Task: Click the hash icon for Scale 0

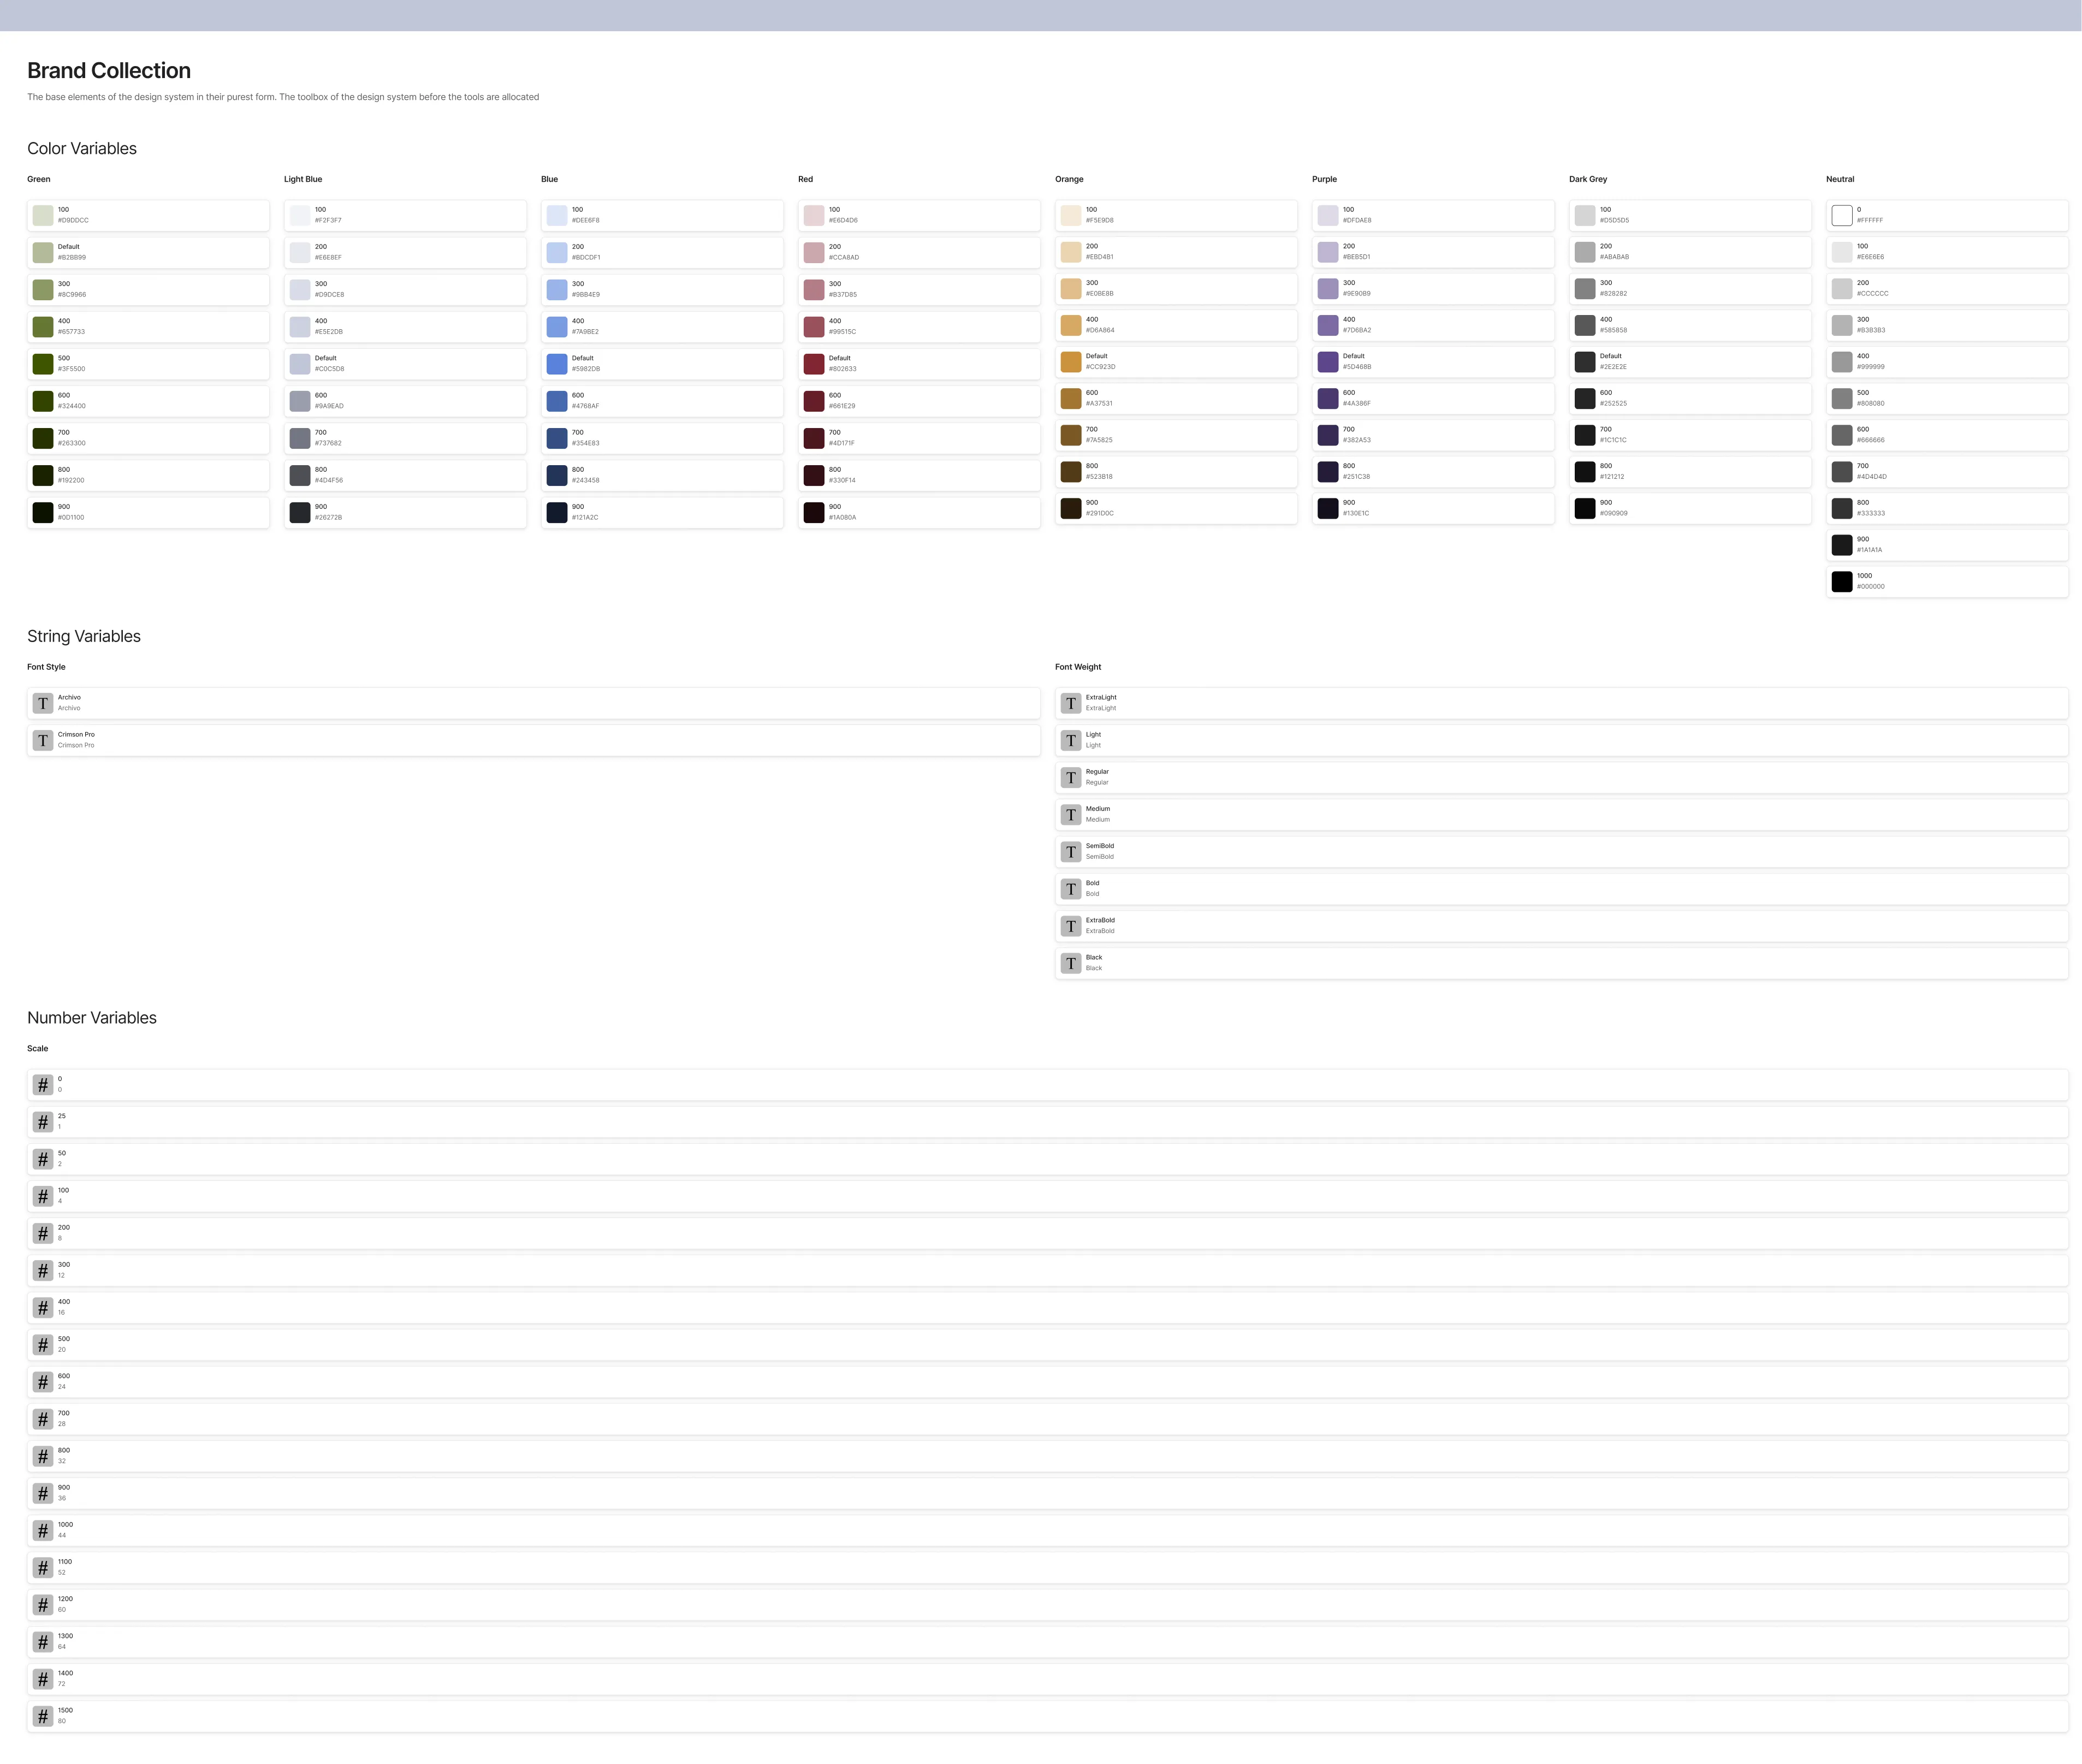Action: 43,1085
